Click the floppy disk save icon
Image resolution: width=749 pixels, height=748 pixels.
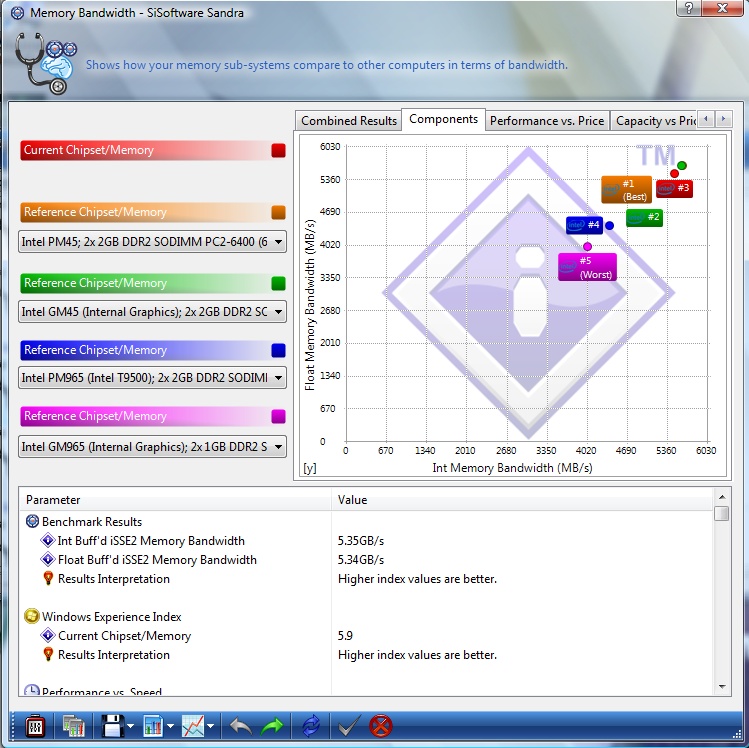click(112, 727)
